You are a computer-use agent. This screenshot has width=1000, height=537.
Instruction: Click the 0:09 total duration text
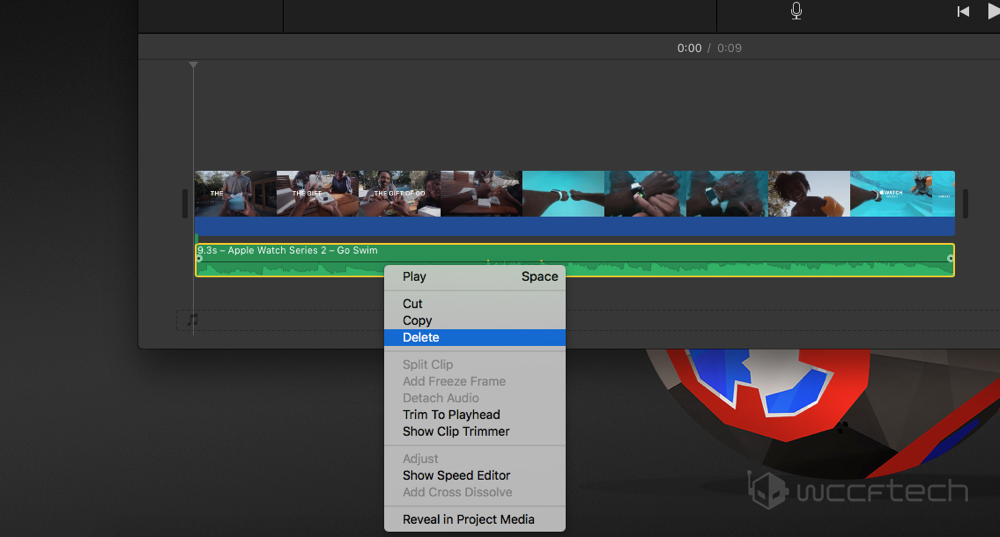[729, 48]
